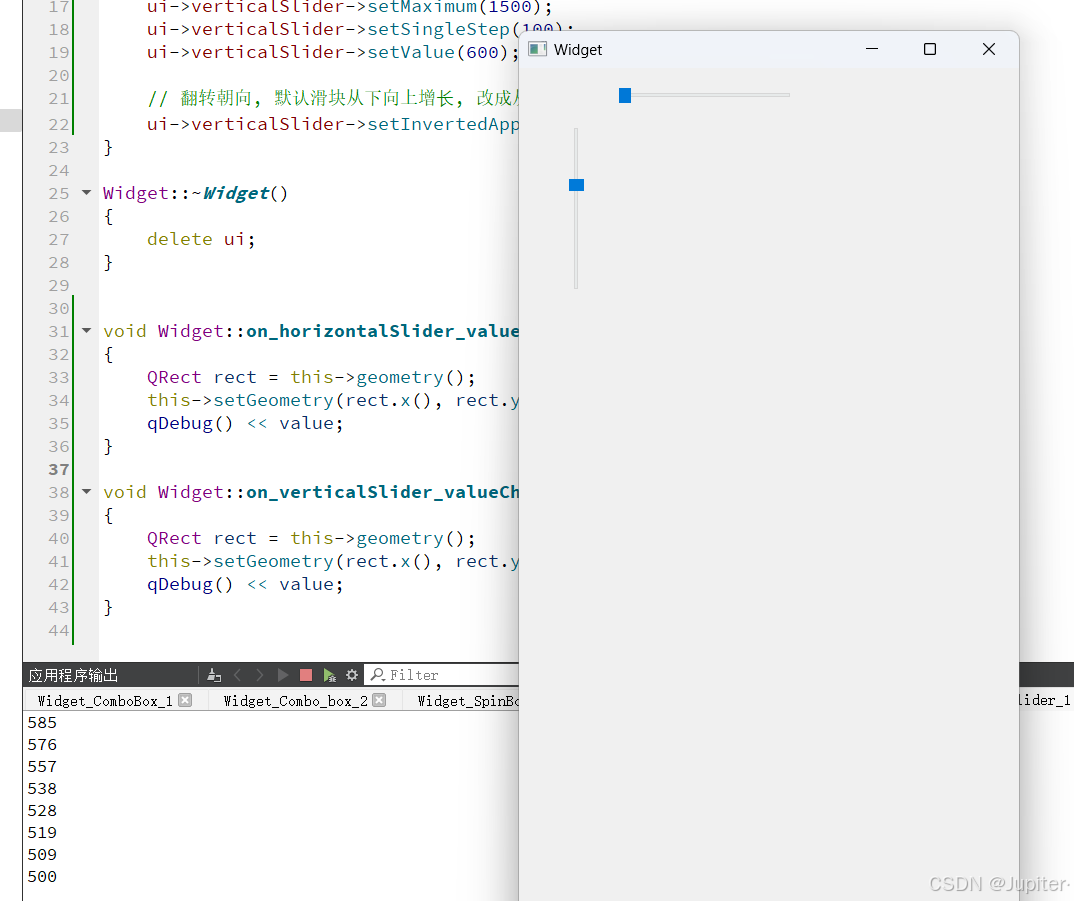Clear the application output with broom icon
This screenshot has width=1074, height=901.
click(x=214, y=675)
